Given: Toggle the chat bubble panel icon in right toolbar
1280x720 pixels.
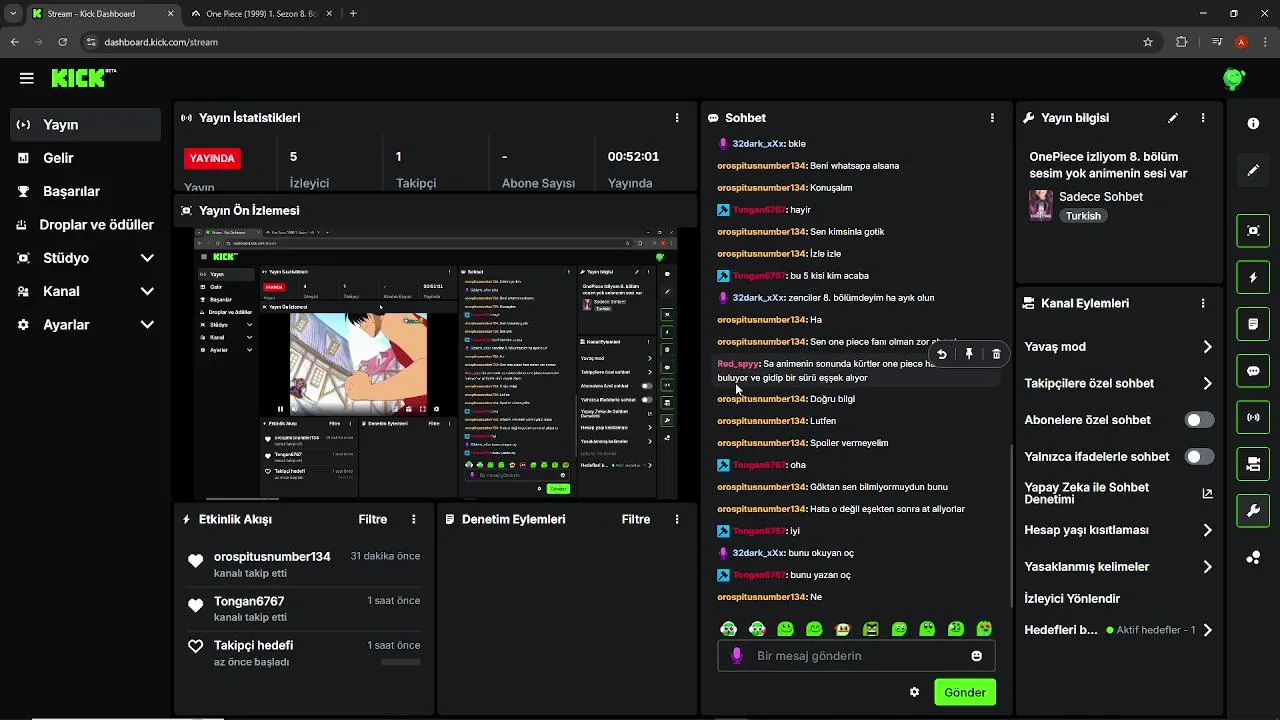Looking at the screenshot, I should point(1253,371).
